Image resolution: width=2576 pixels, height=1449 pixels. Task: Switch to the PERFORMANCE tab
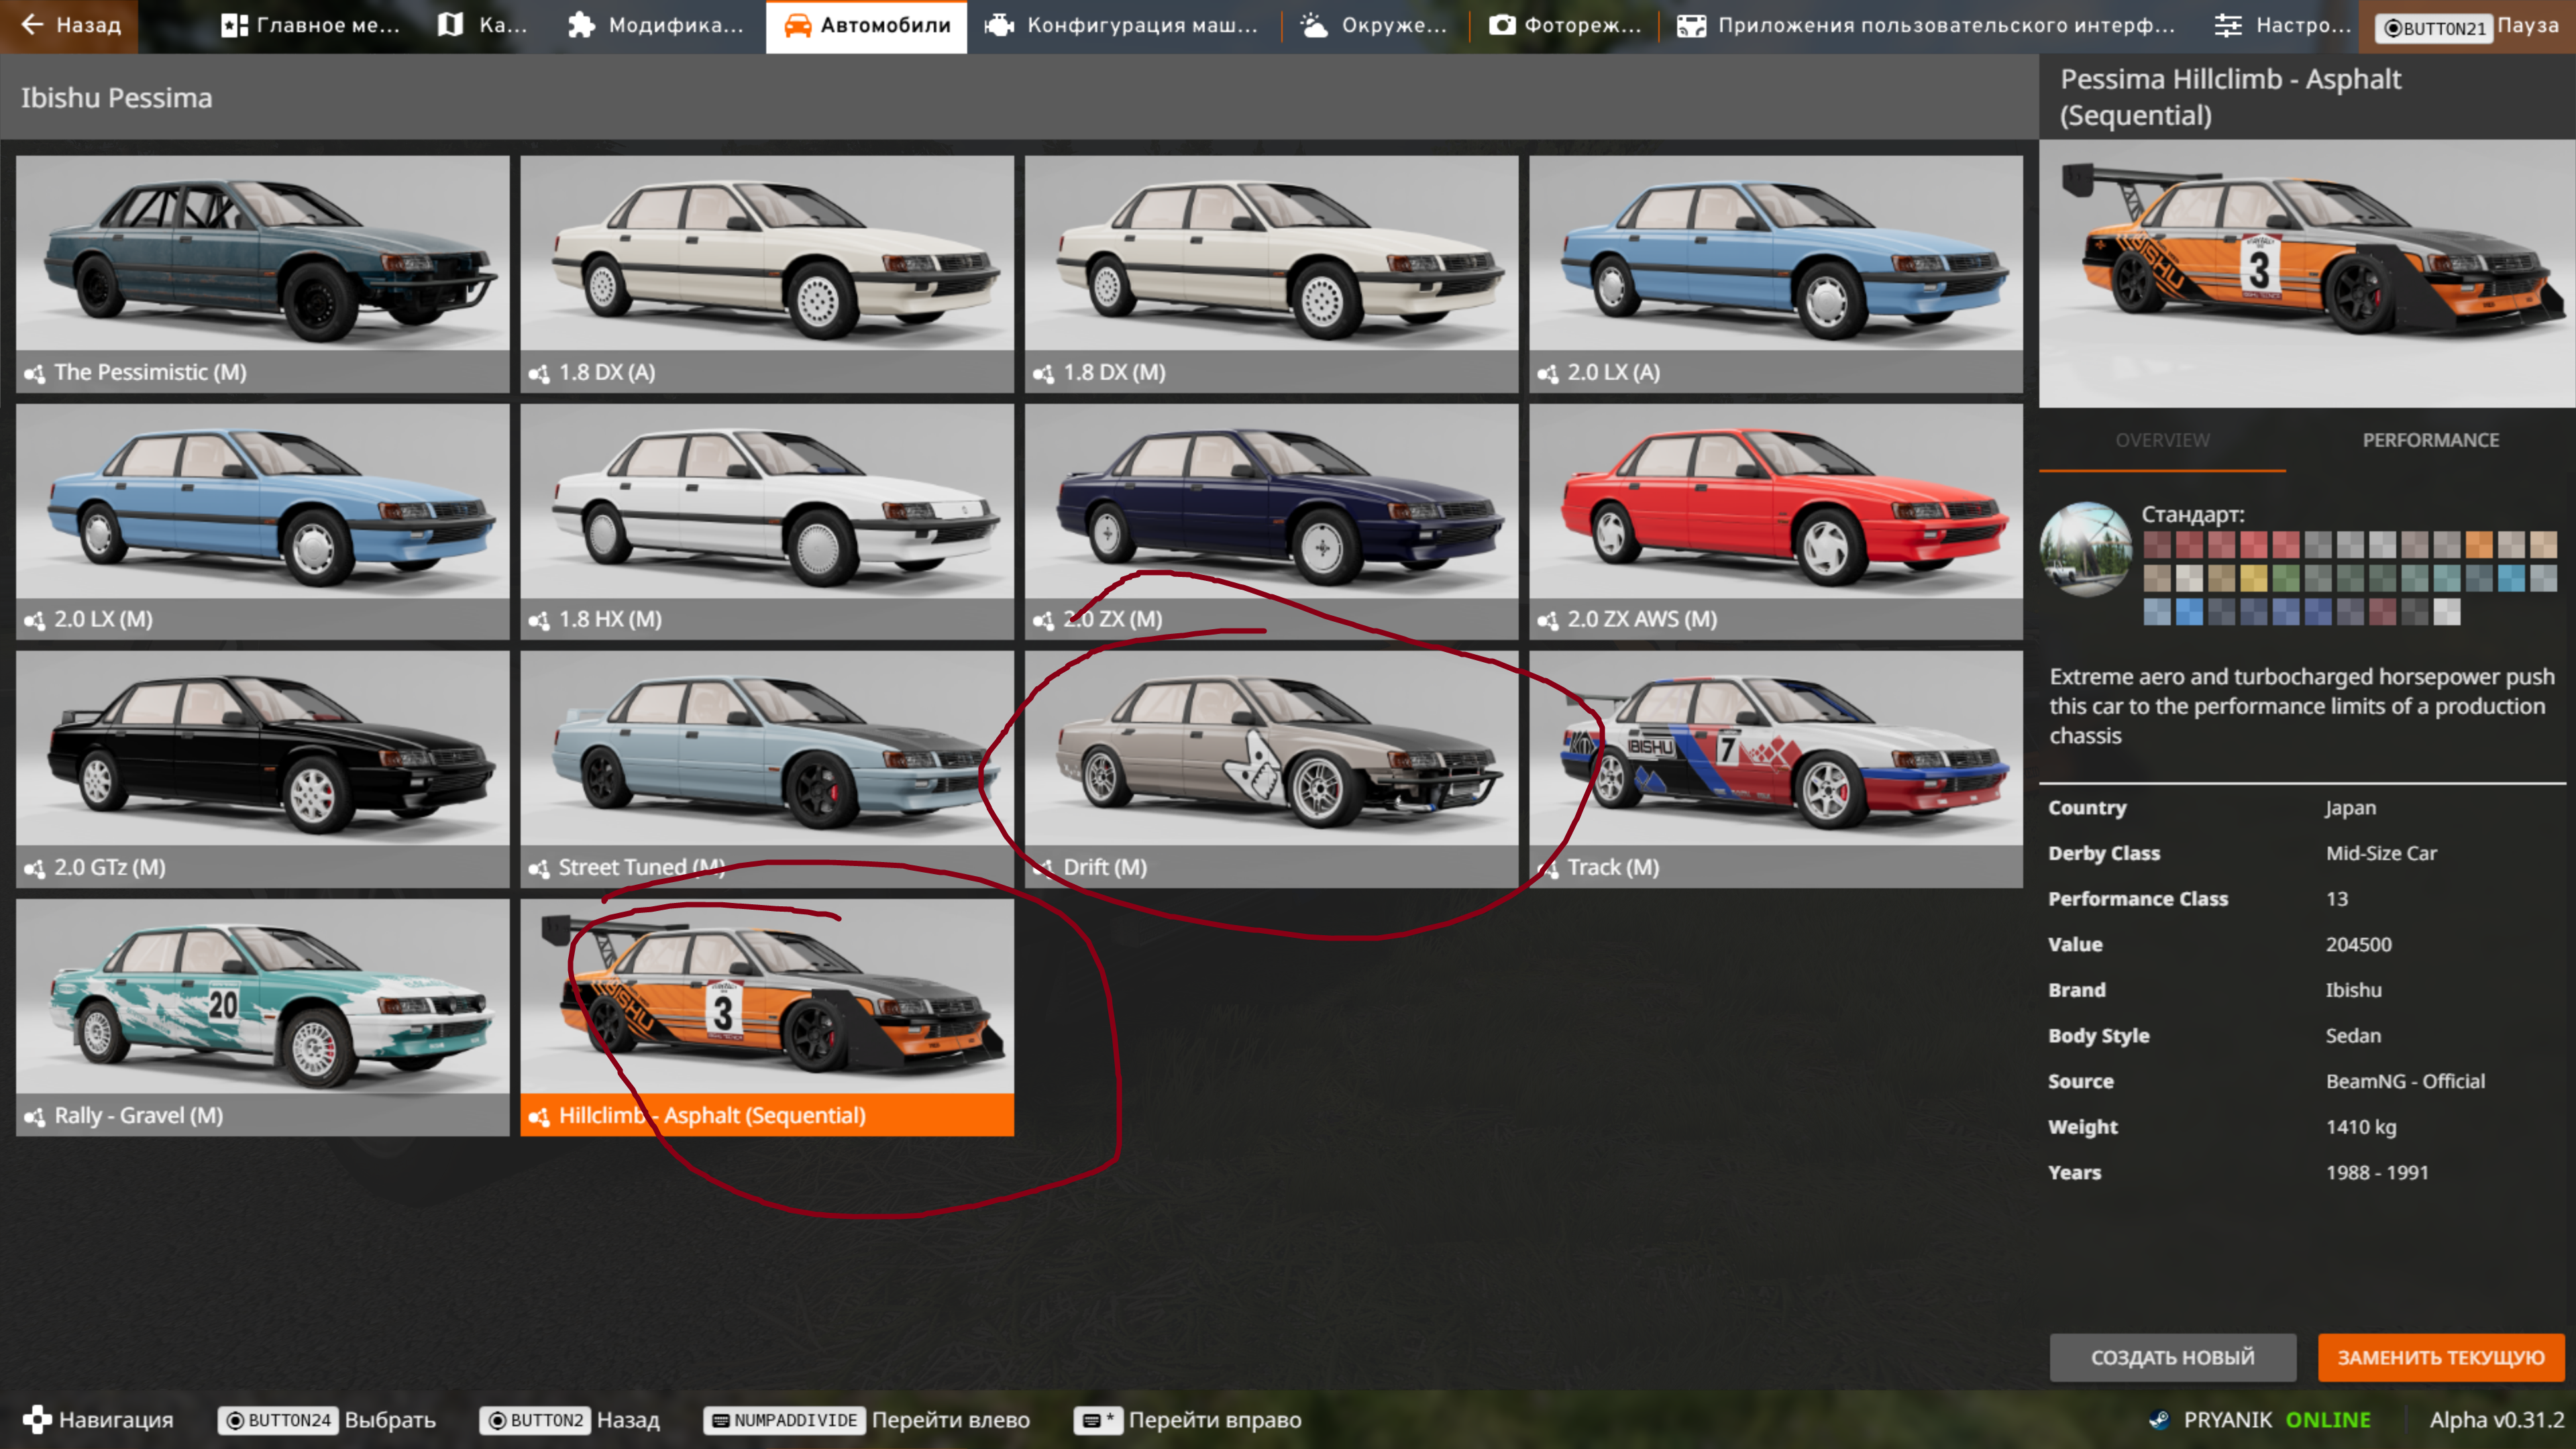click(2430, 440)
